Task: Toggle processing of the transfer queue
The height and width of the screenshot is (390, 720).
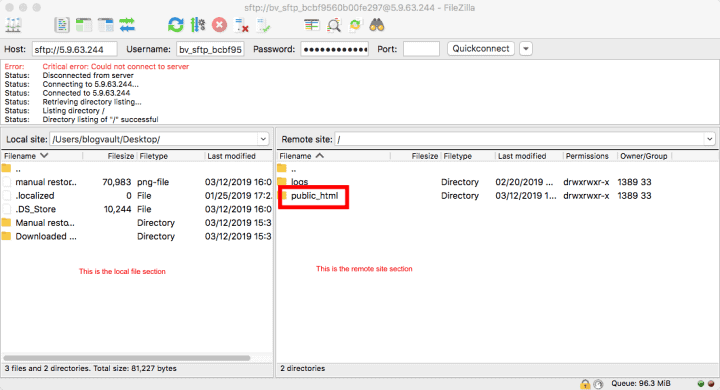Action: point(197,25)
